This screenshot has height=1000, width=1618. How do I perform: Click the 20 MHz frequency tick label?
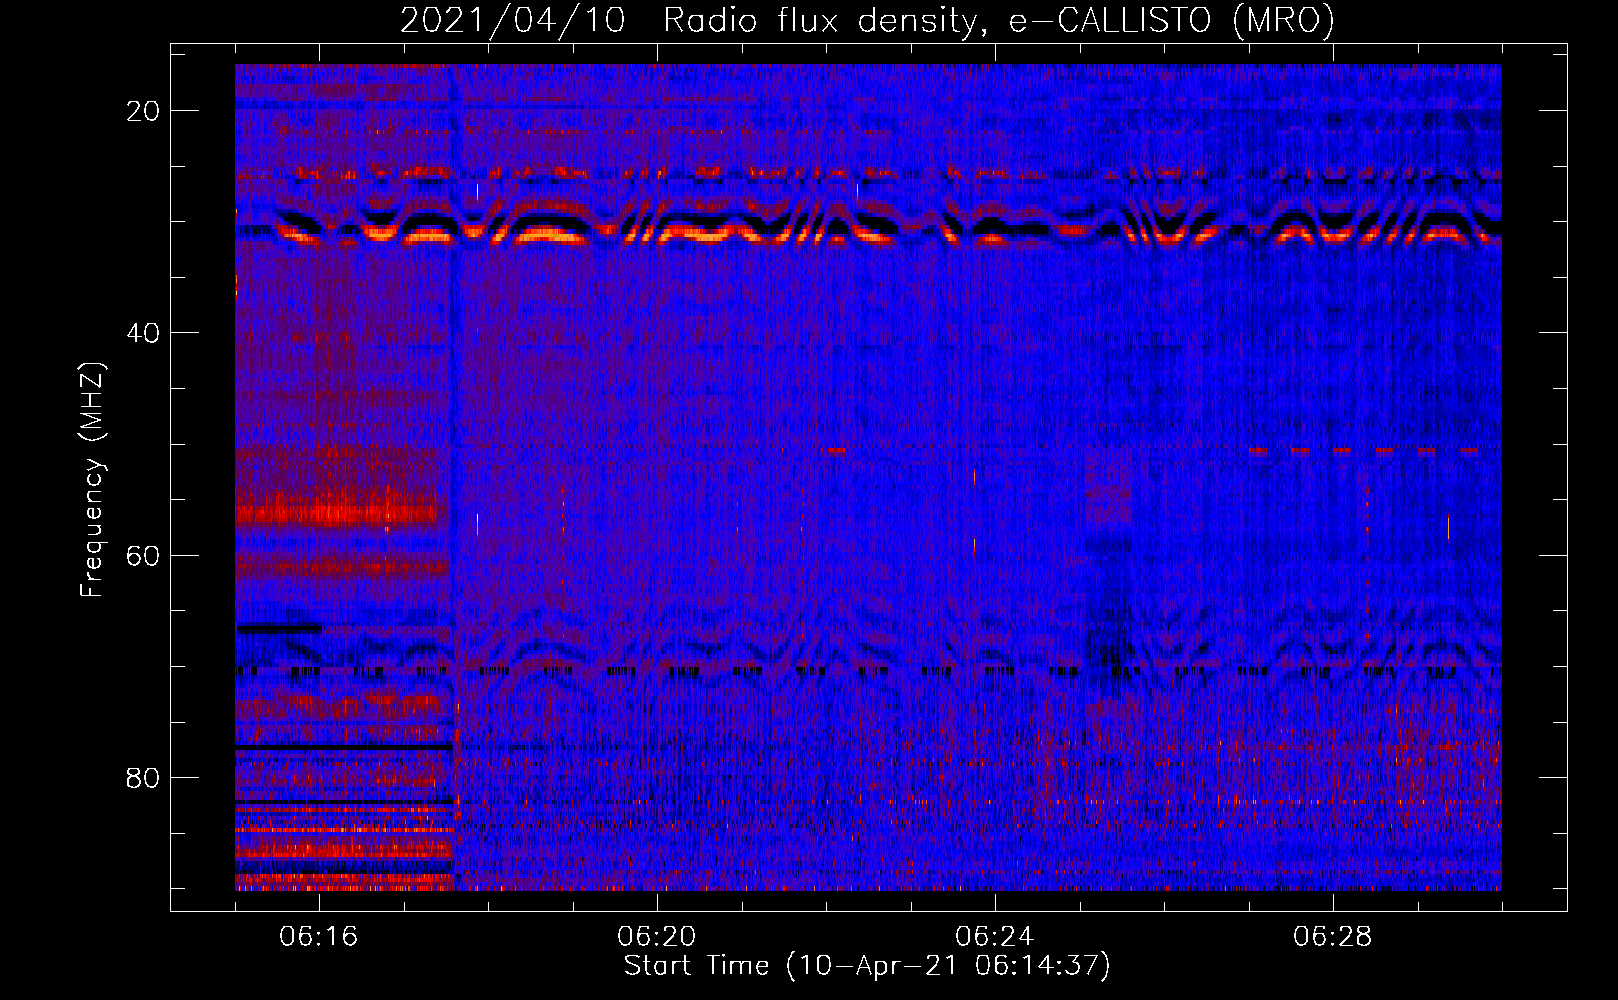tap(144, 111)
